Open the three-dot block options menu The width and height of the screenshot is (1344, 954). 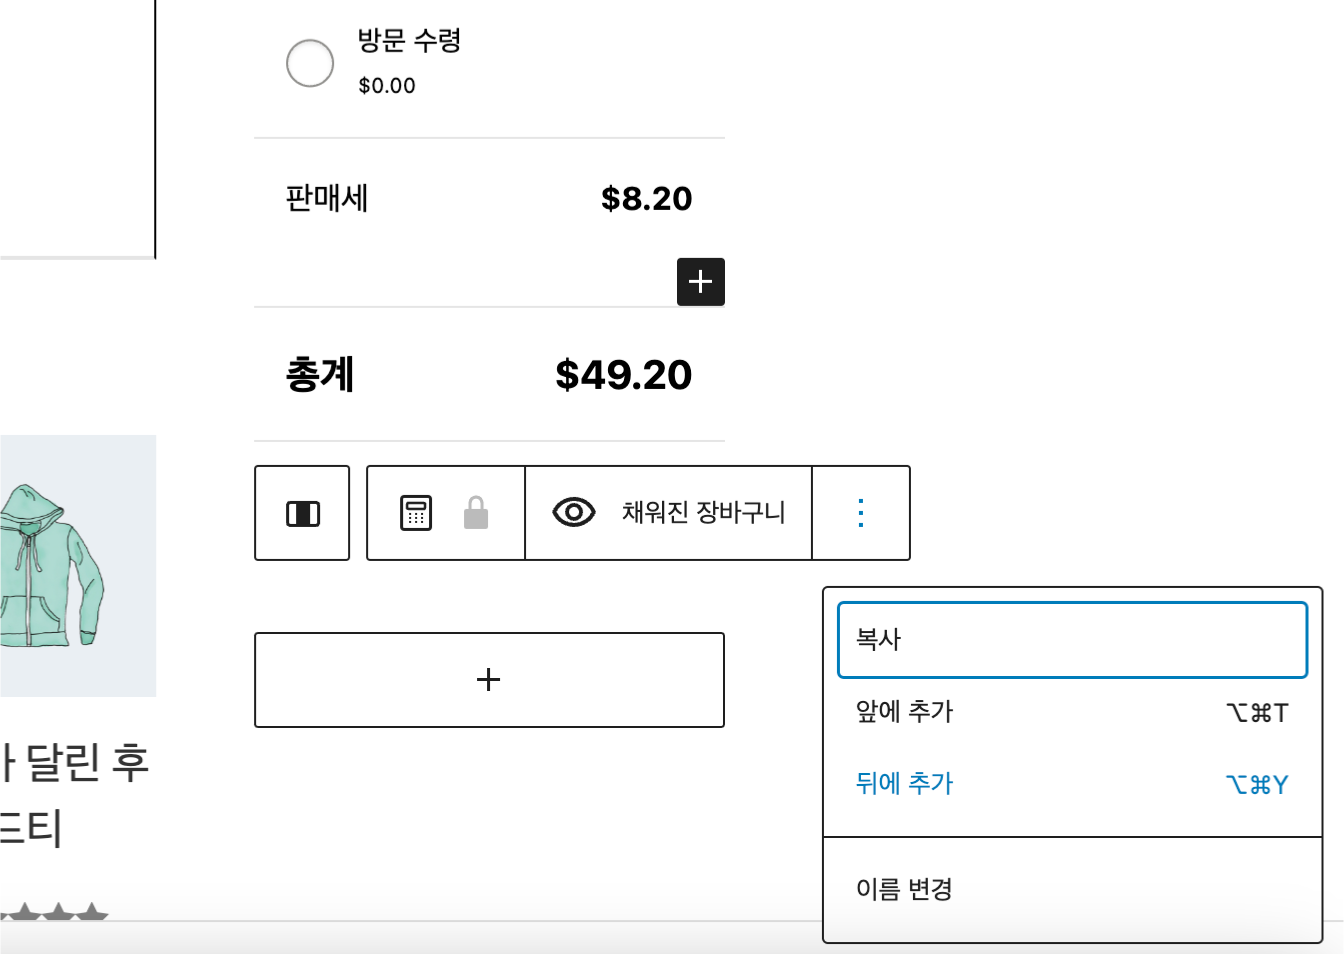tap(861, 513)
